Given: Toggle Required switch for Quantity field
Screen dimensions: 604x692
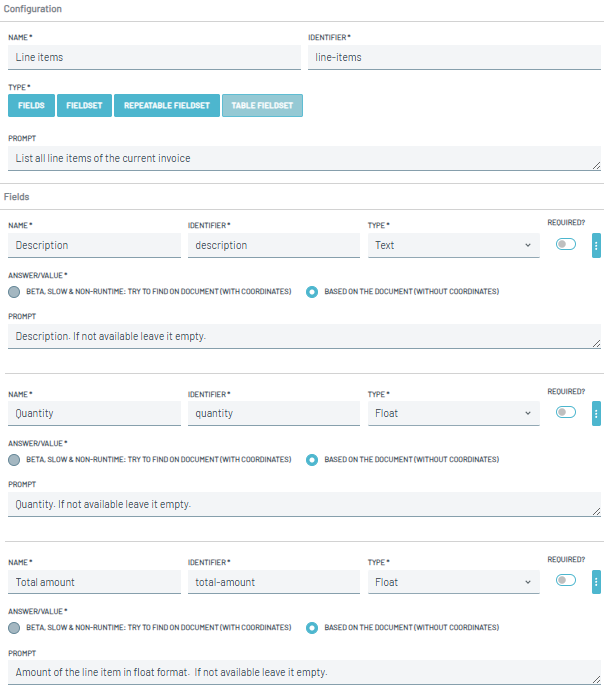Looking at the screenshot, I should tap(566, 413).
